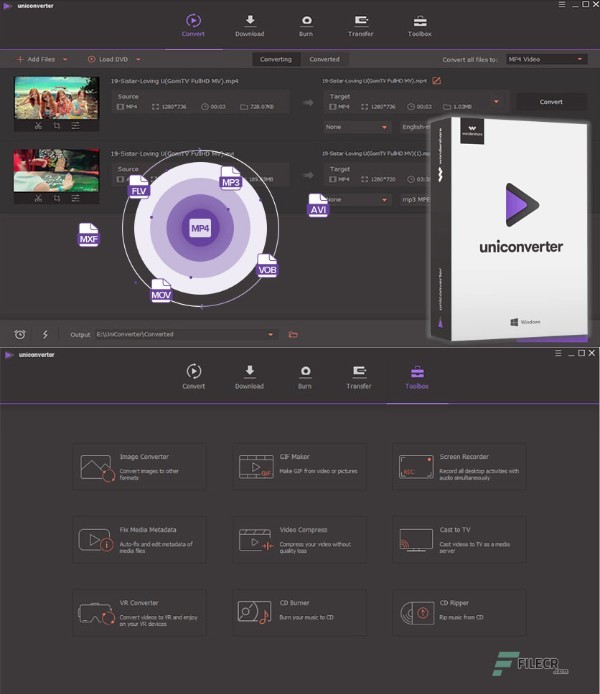Screen dimensions: 600x694
Task: Open the Video Compress tool
Action: [300, 540]
